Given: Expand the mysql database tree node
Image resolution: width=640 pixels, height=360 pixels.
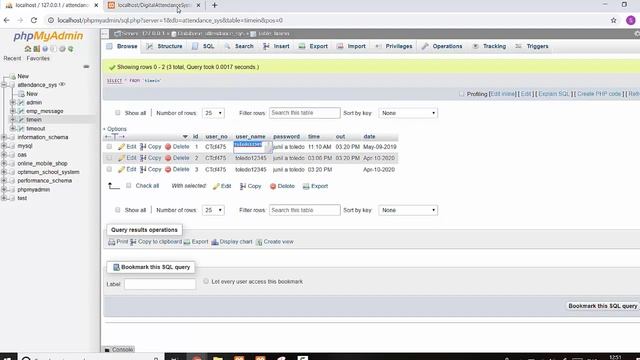Looking at the screenshot, I should tap(4, 146).
